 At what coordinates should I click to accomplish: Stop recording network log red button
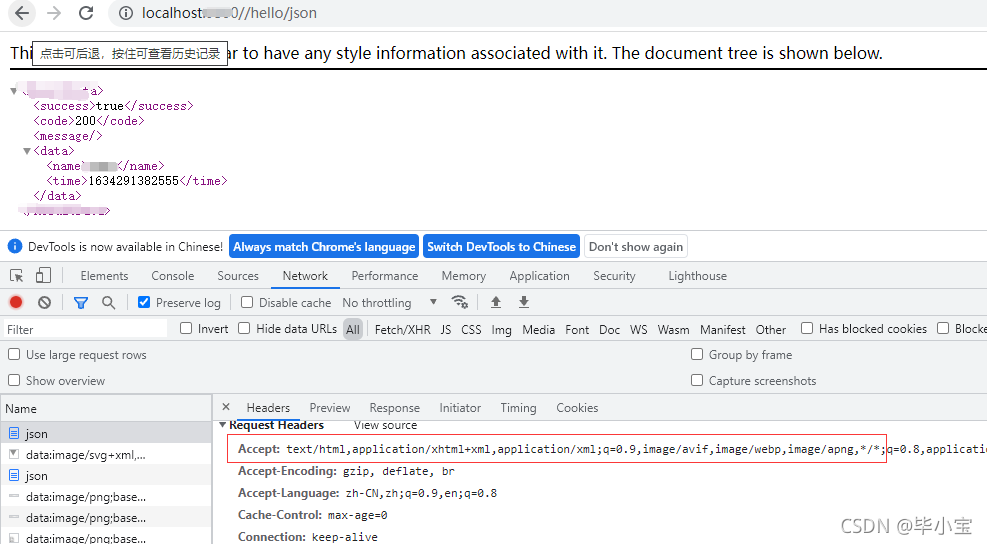[16, 303]
